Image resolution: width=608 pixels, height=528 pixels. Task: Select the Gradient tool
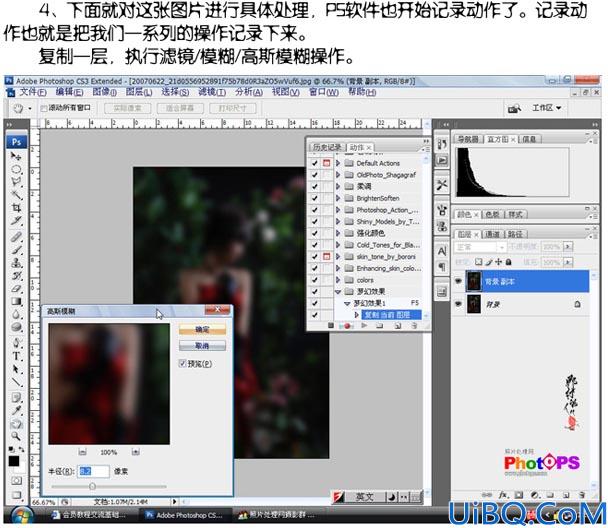(x=16, y=301)
